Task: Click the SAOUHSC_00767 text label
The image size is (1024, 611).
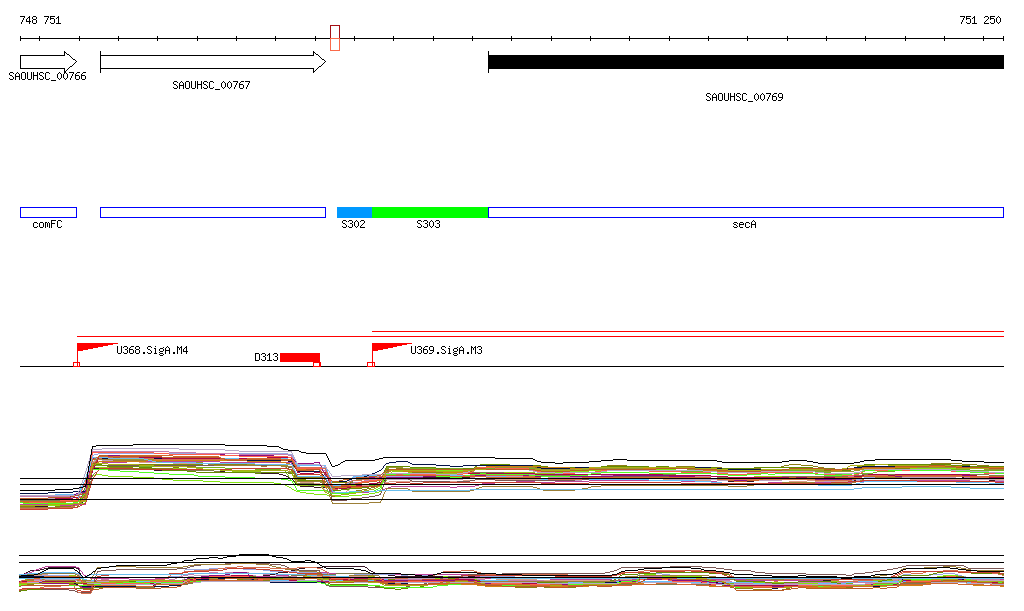Action: pyautogui.click(x=211, y=86)
